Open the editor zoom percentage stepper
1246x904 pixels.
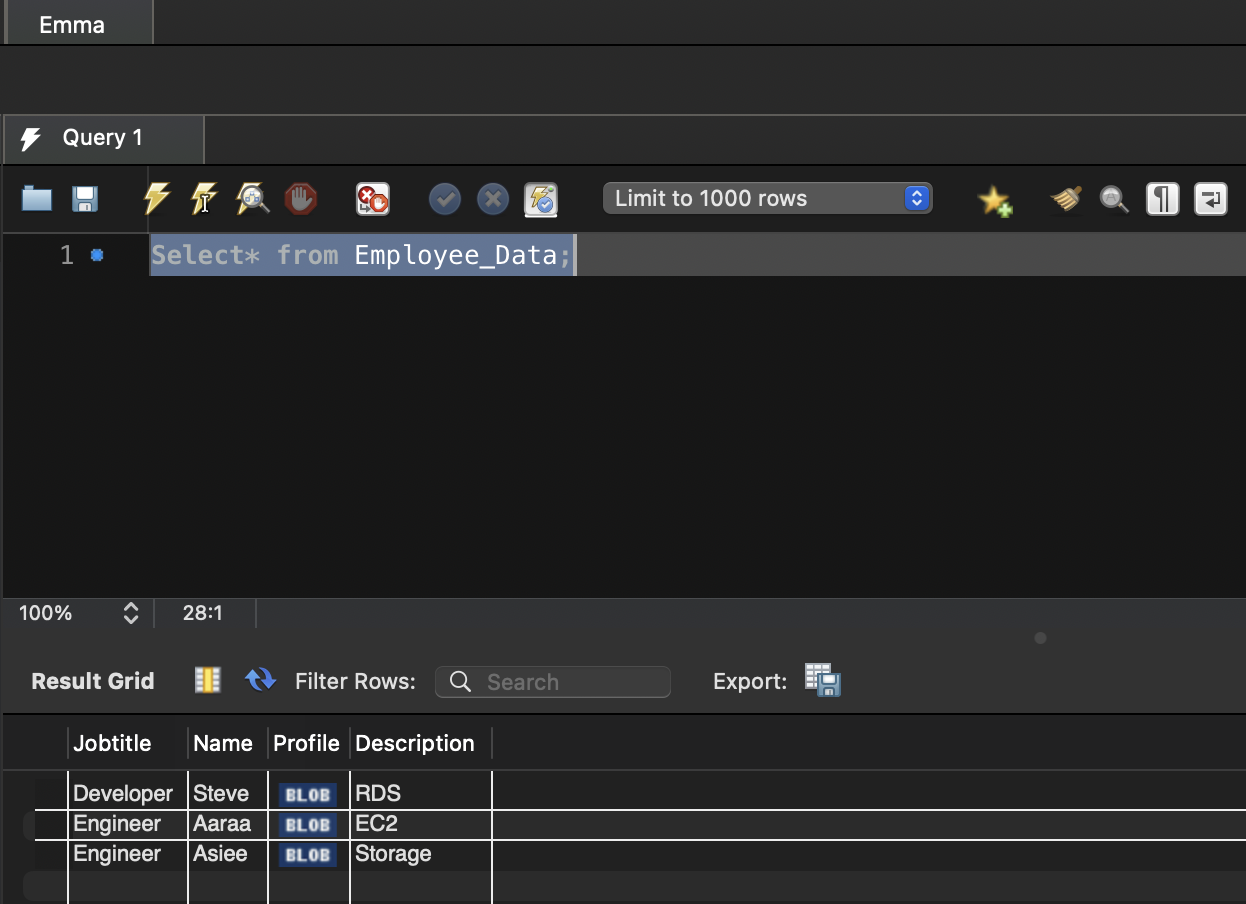click(130, 613)
